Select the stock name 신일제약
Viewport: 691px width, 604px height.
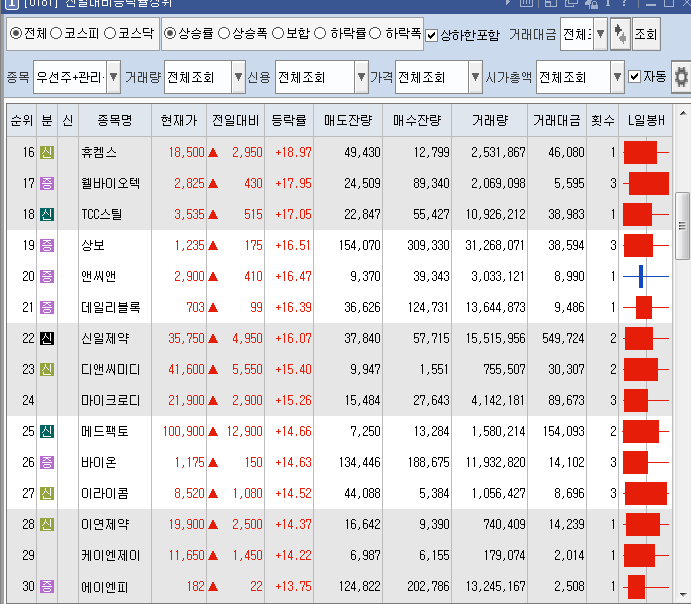pos(105,338)
